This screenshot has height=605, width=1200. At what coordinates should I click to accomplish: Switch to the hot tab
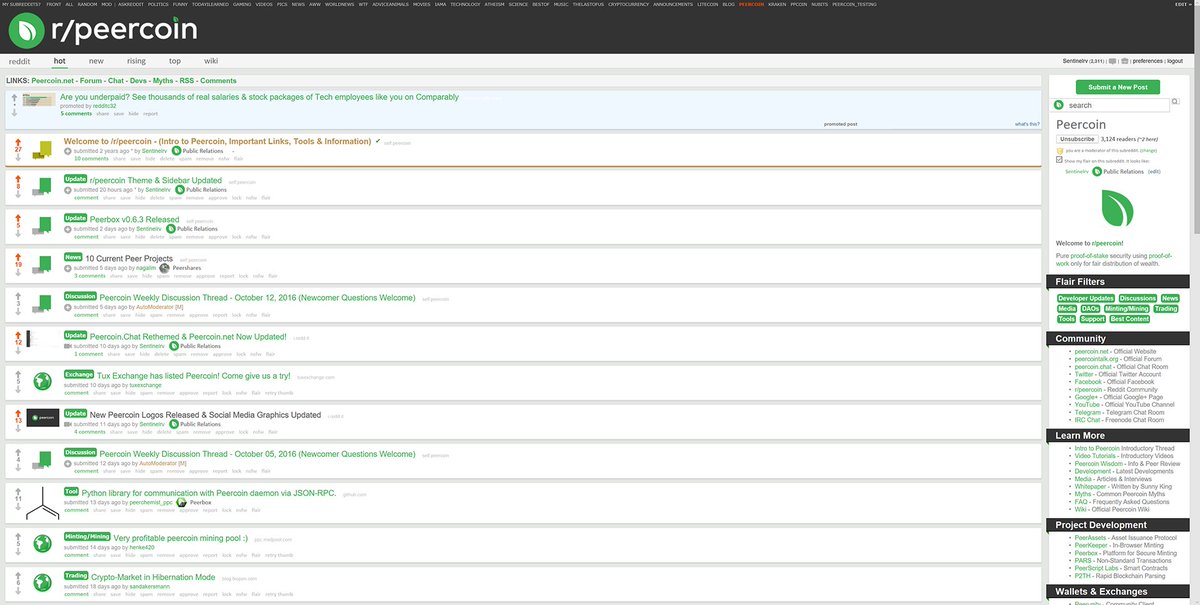(59, 61)
